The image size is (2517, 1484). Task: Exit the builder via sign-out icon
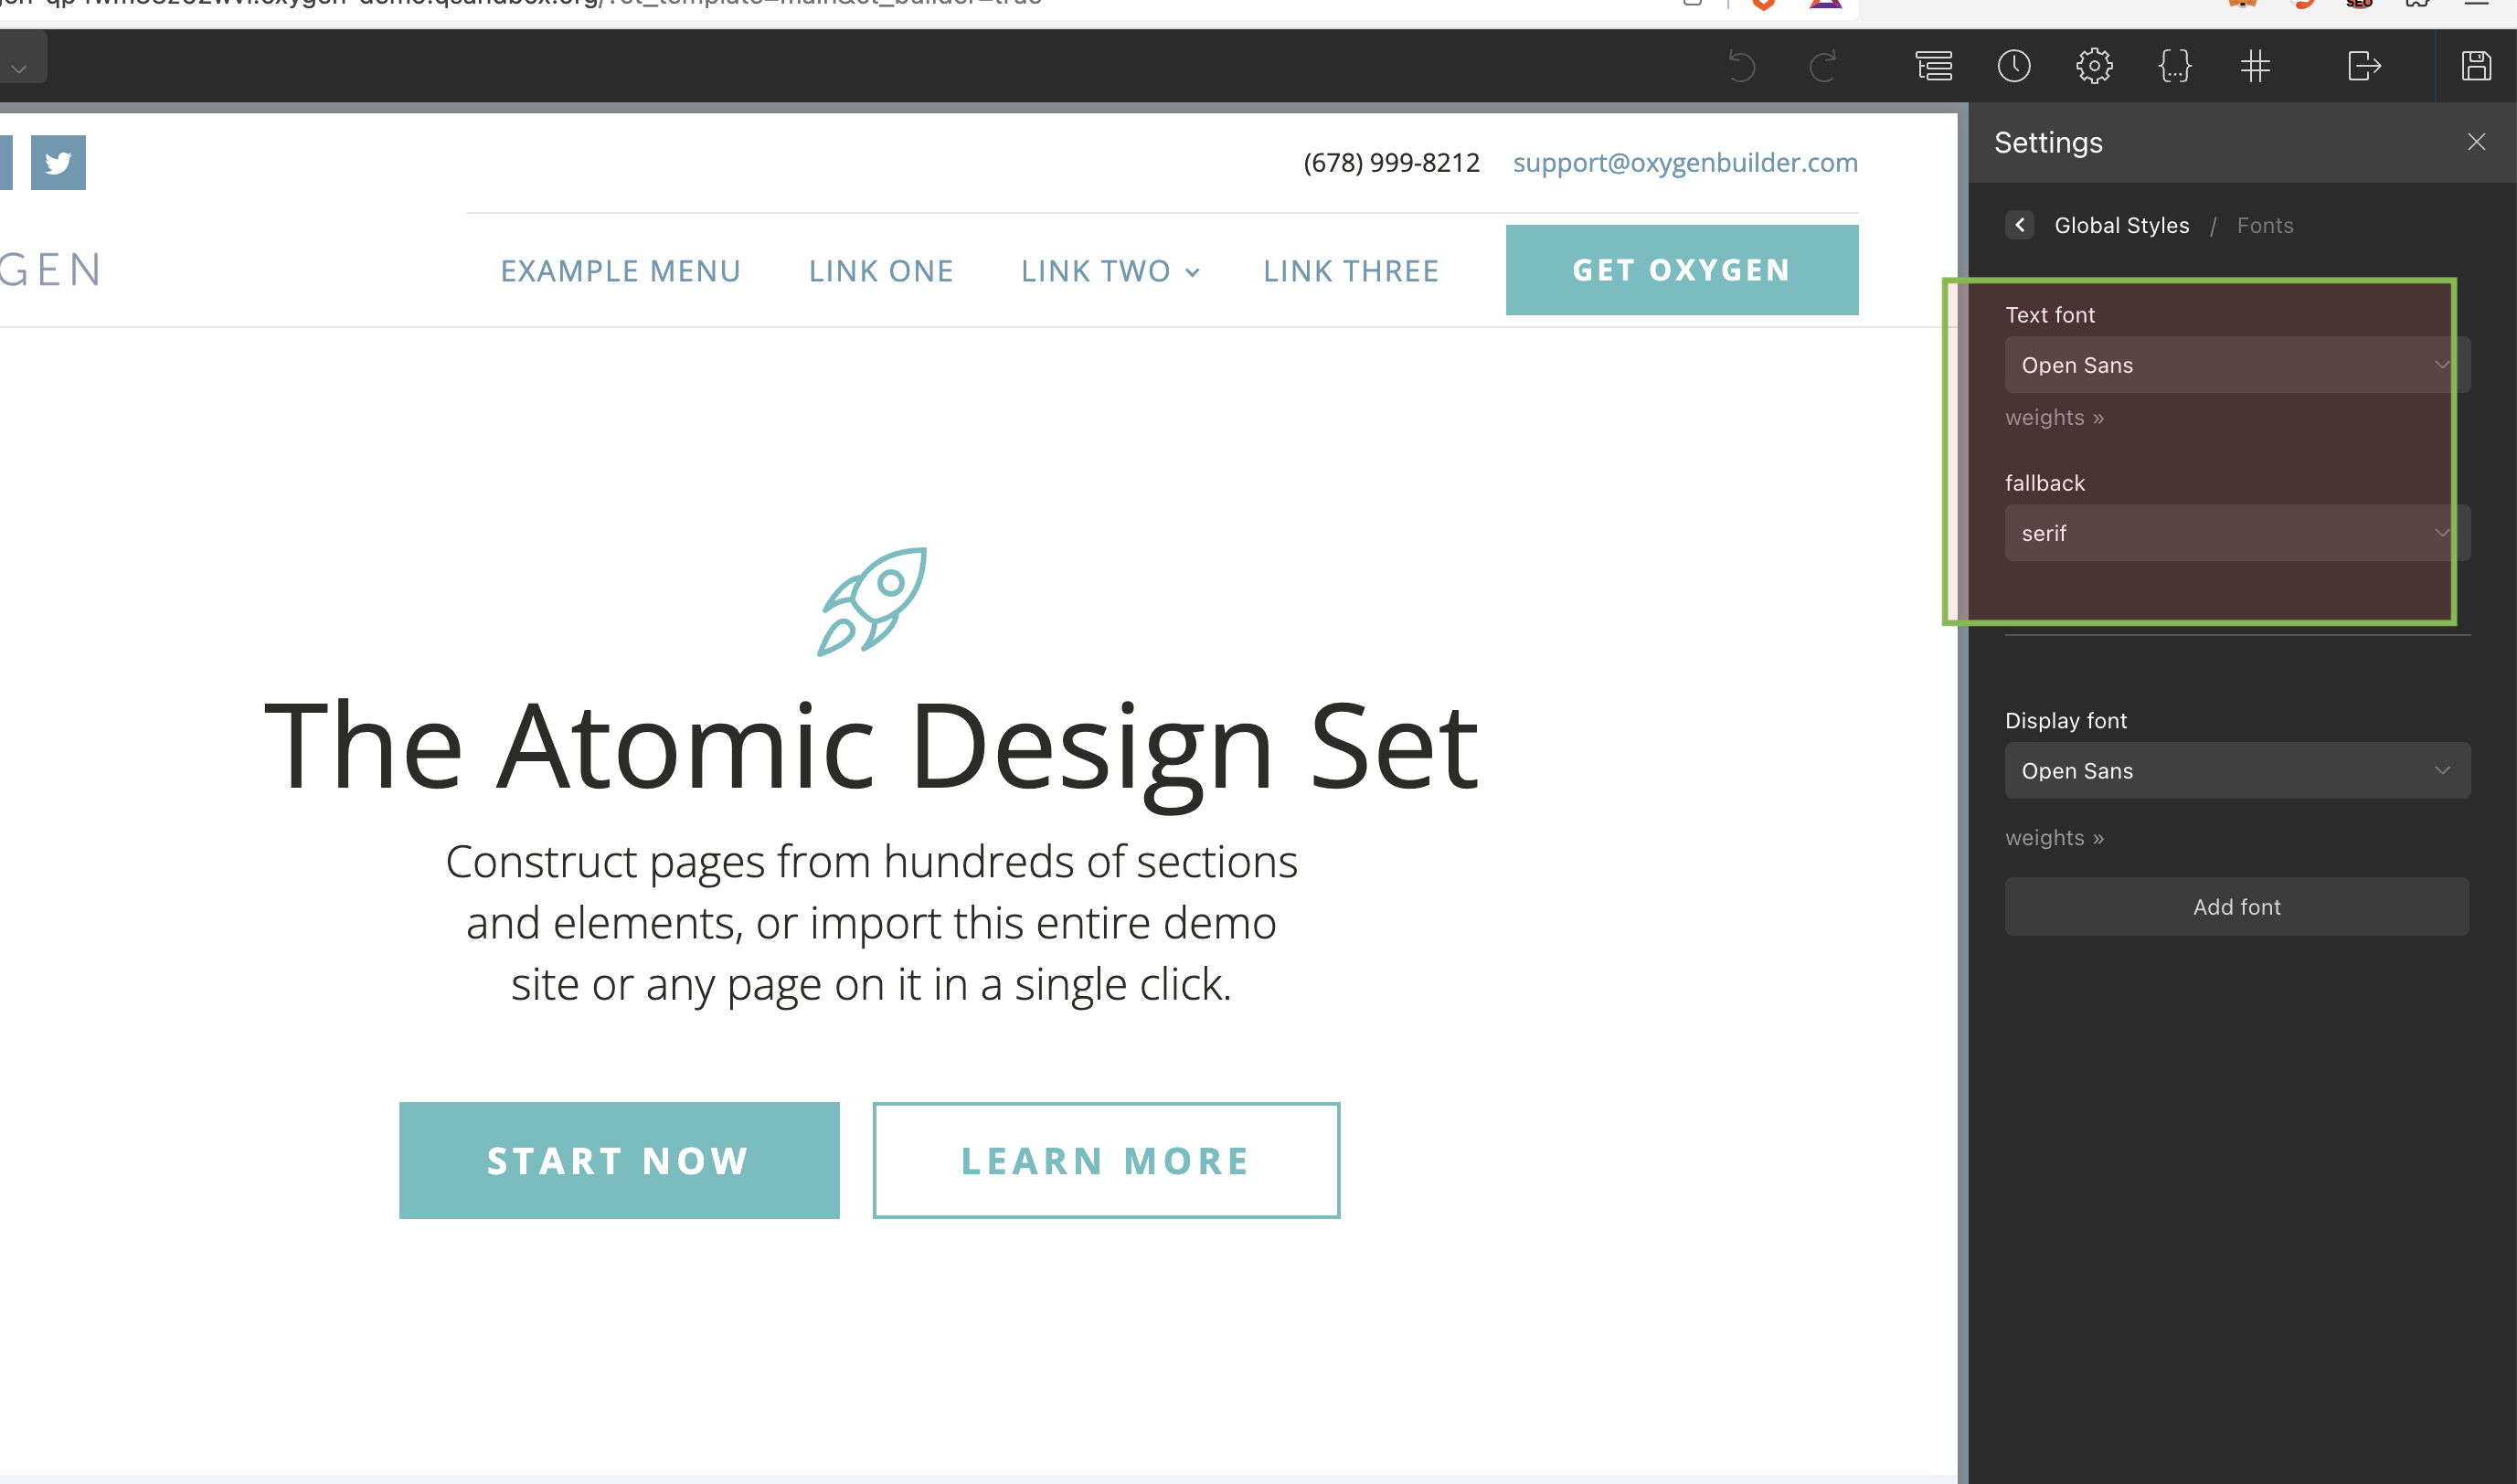[x=2364, y=66]
